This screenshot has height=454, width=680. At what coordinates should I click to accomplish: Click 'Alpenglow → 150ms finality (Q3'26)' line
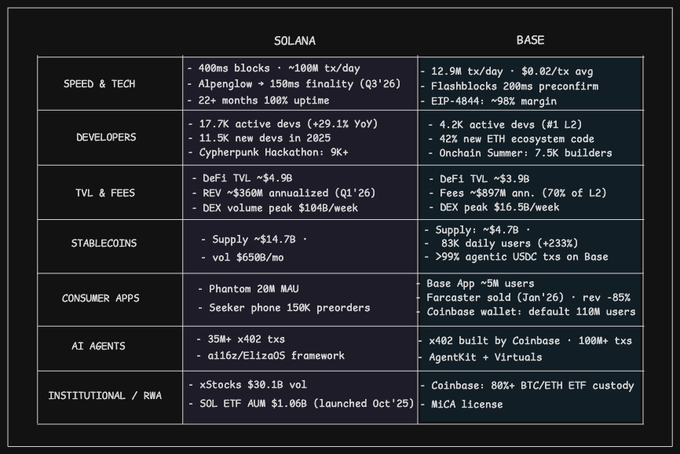[x=294, y=84]
